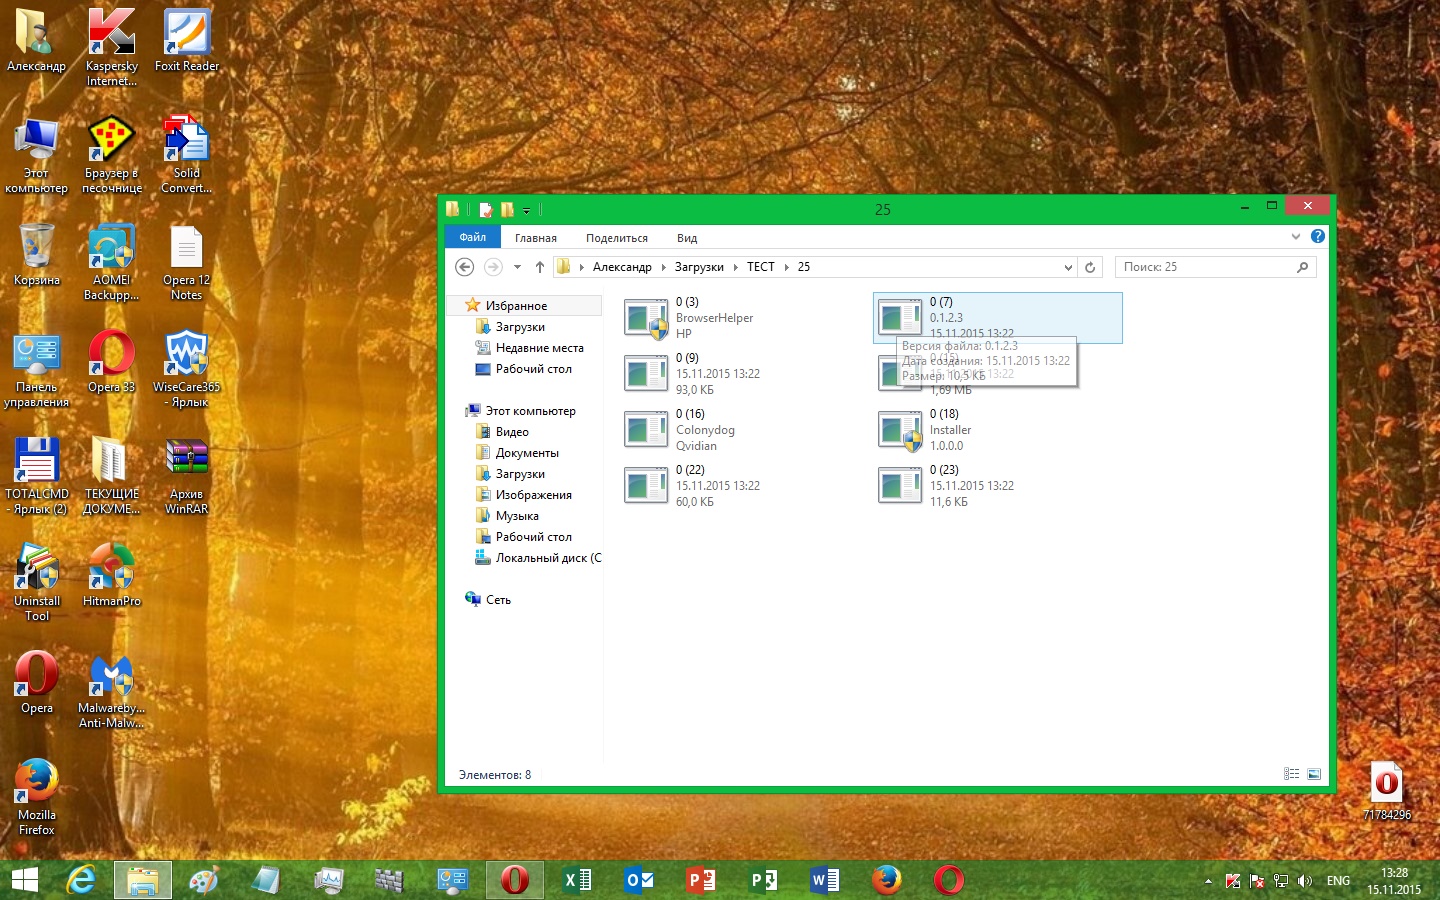Expand the ribbon using the chevron arrow
Viewport: 1440px width, 900px height.
[1296, 237]
